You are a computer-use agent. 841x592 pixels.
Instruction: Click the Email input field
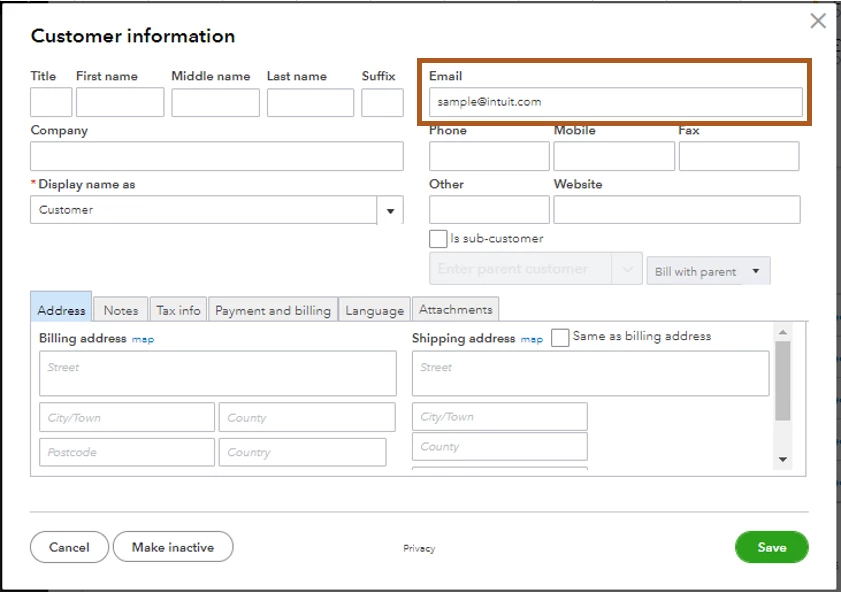pyautogui.click(x=615, y=102)
